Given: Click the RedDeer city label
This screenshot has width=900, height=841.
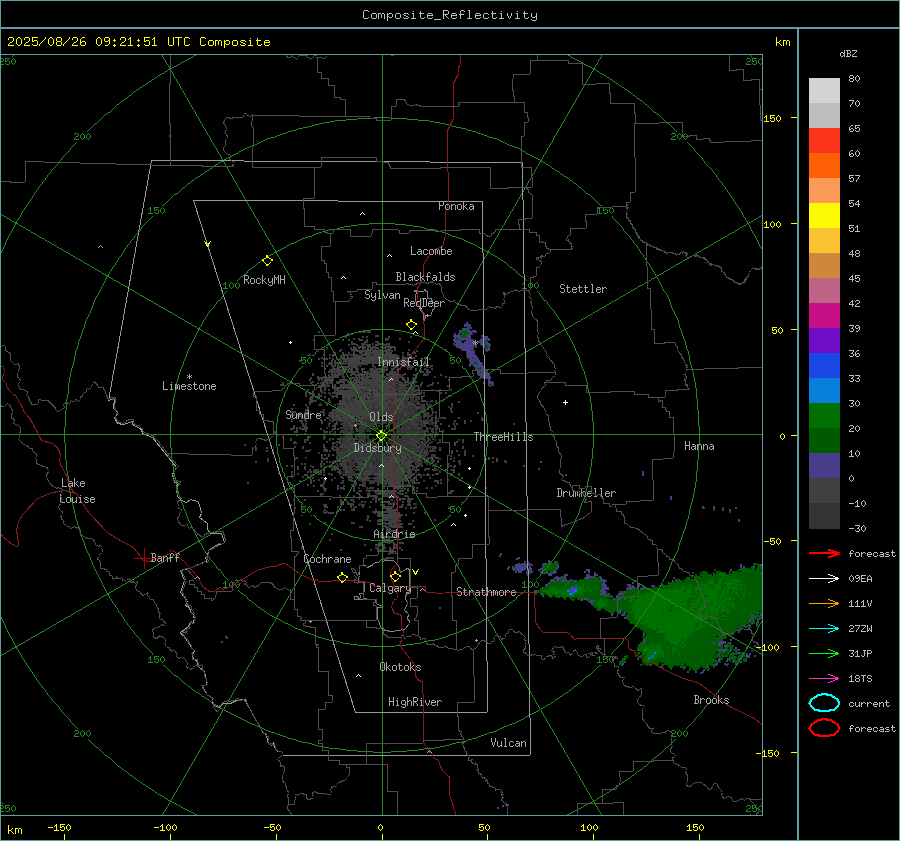Looking at the screenshot, I should coord(424,303).
